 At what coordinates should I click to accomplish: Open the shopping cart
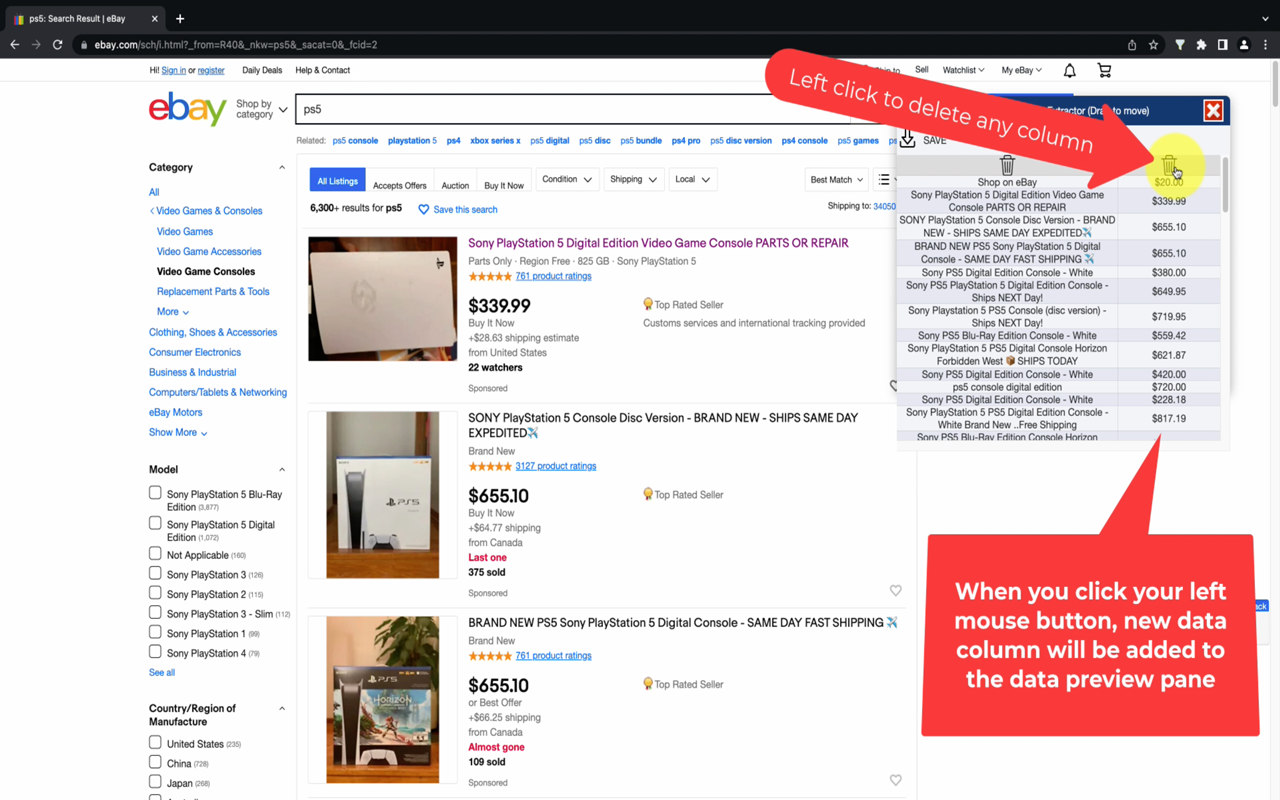coord(1104,70)
